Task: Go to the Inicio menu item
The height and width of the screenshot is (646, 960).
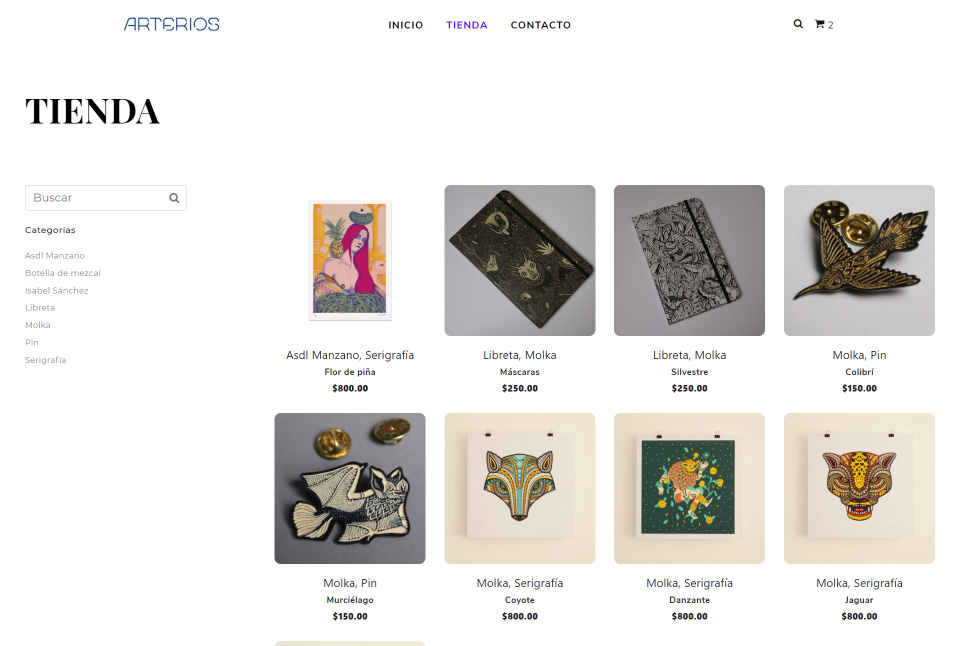Action: [406, 25]
